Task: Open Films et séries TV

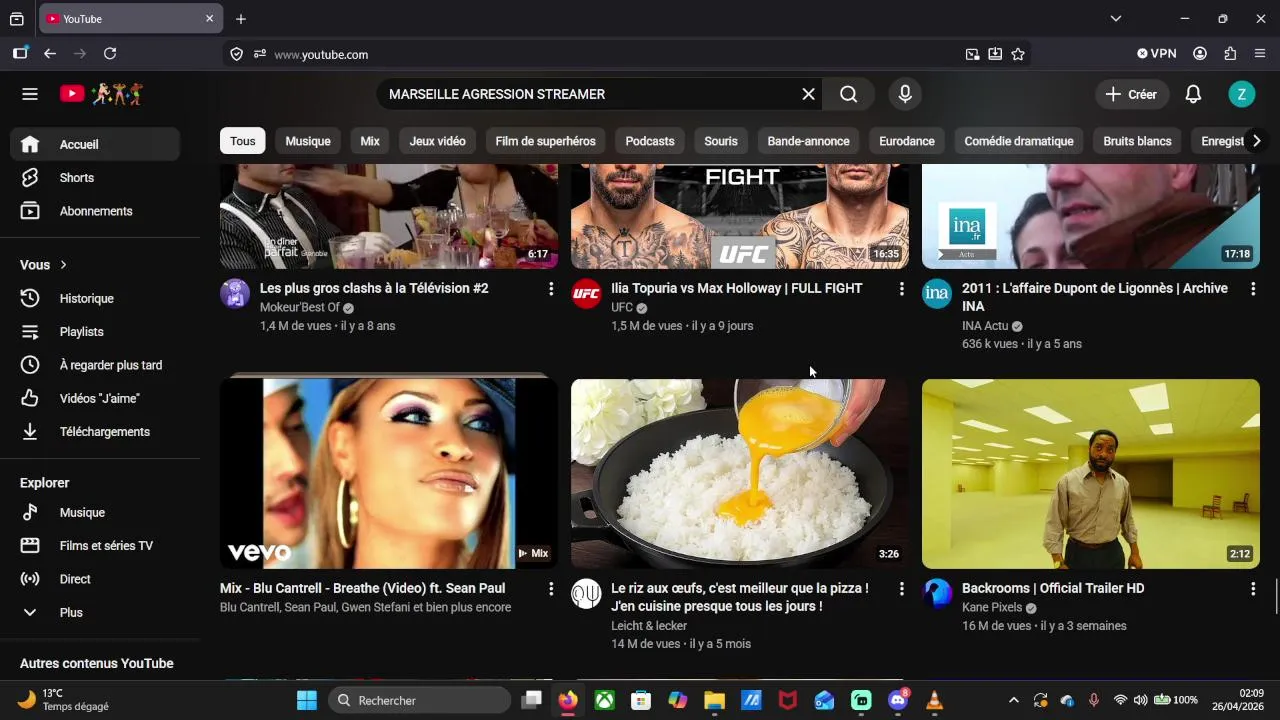Action: click(x=95, y=545)
